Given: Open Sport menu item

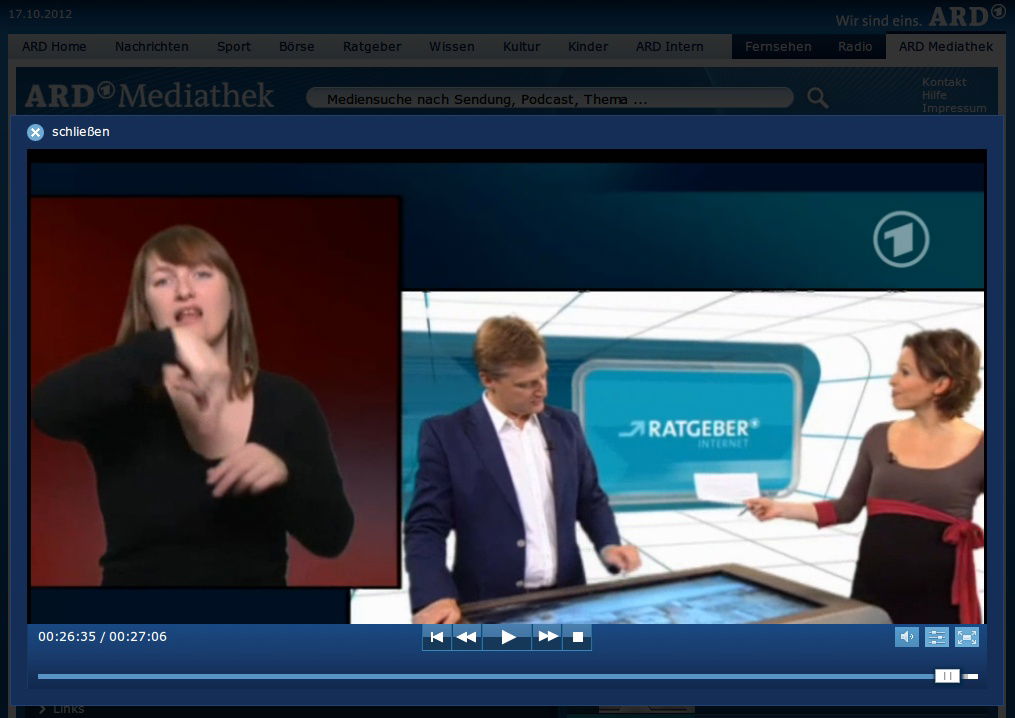Looking at the screenshot, I should click(234, 47).
